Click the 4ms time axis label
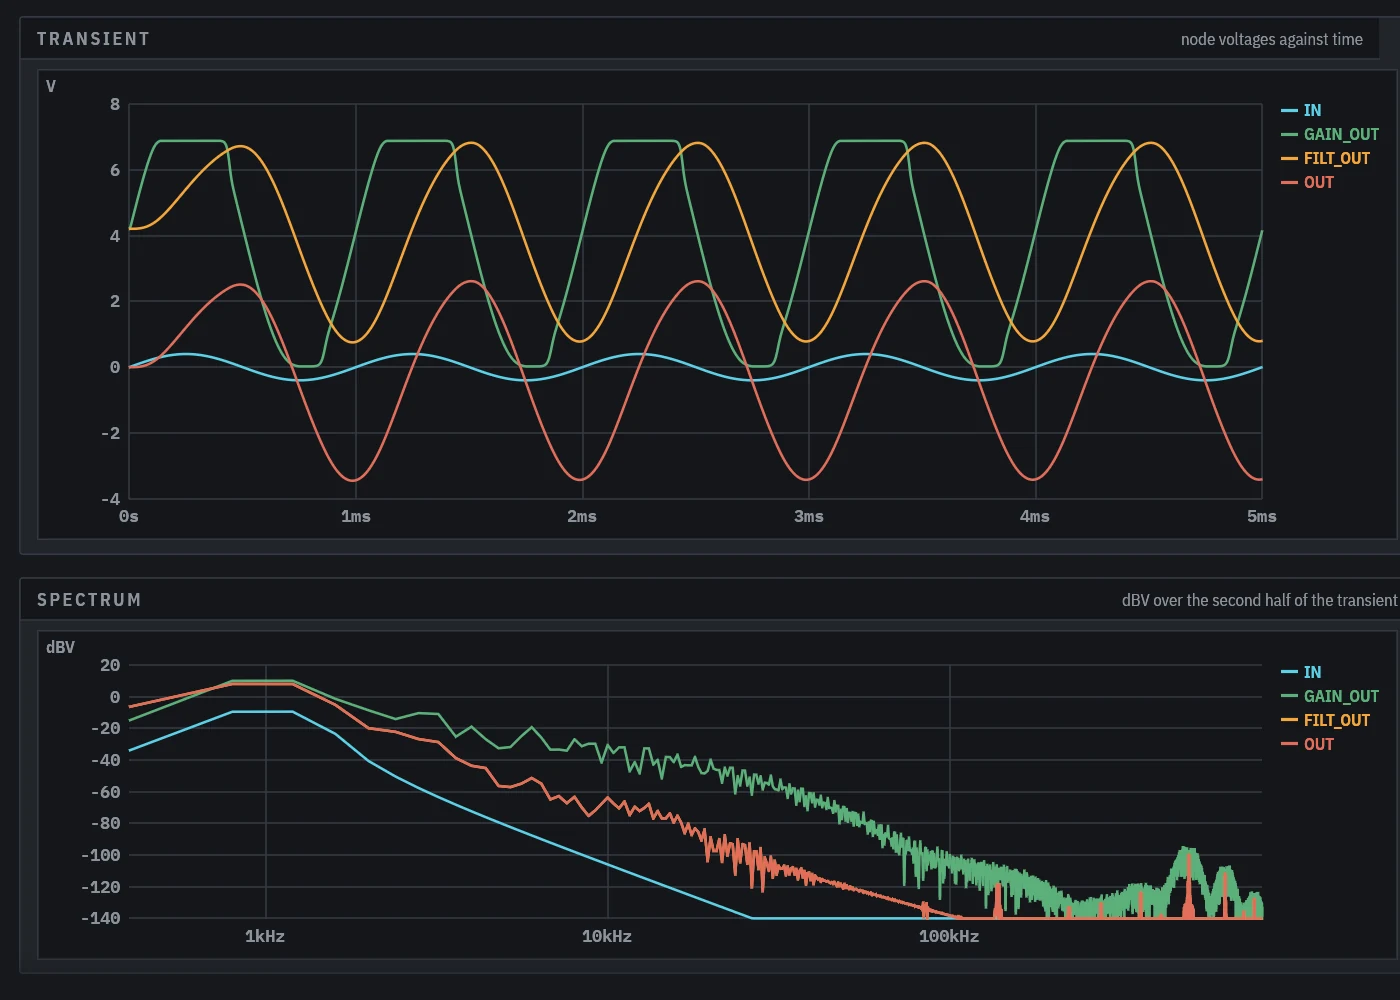 [1035, 517]
